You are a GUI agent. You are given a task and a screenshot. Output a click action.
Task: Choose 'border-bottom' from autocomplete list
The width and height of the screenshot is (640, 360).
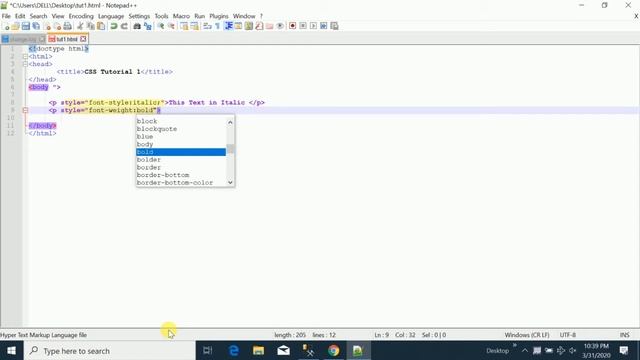click(181, 175)
